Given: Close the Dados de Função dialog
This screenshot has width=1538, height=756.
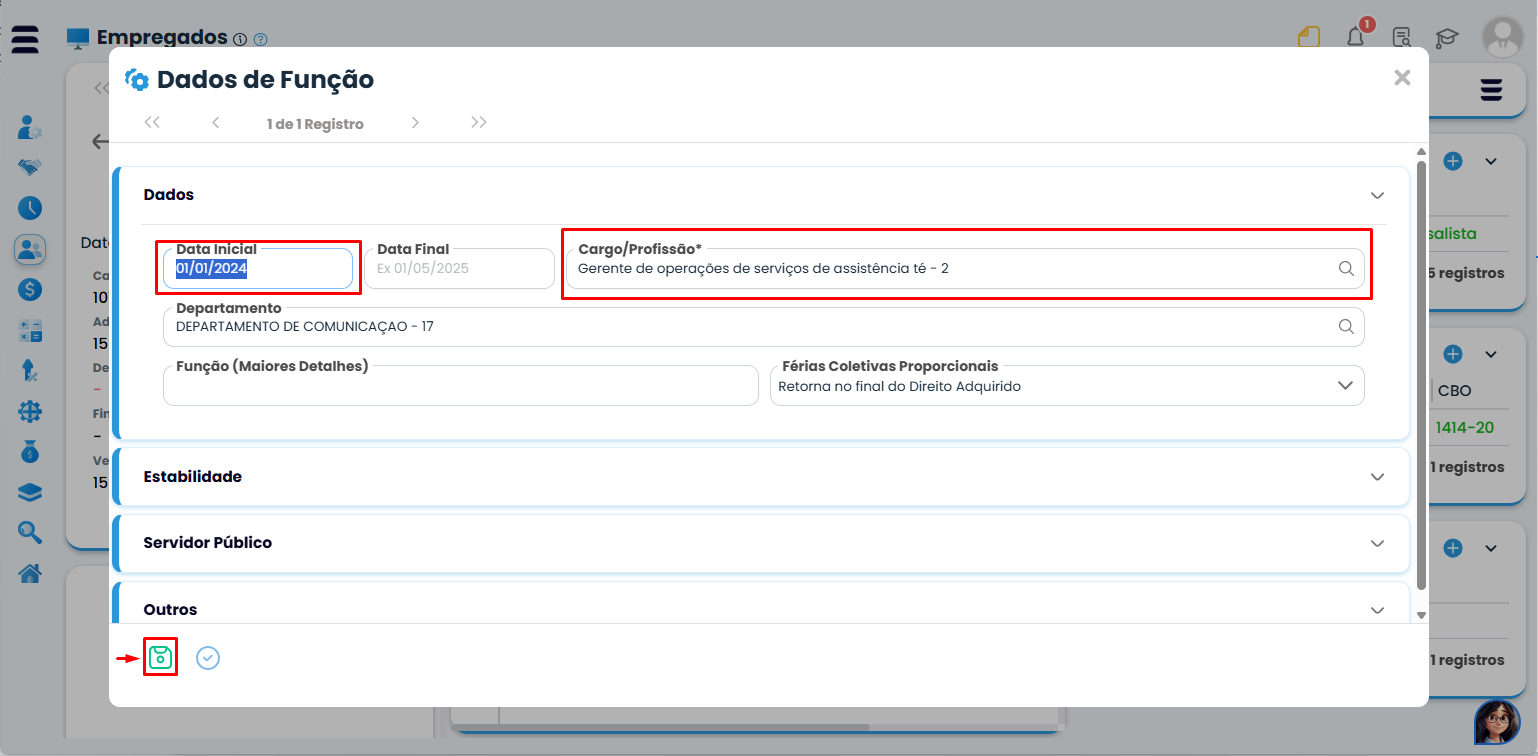Looking at the screenshot, I should (x=1402, y=78).
